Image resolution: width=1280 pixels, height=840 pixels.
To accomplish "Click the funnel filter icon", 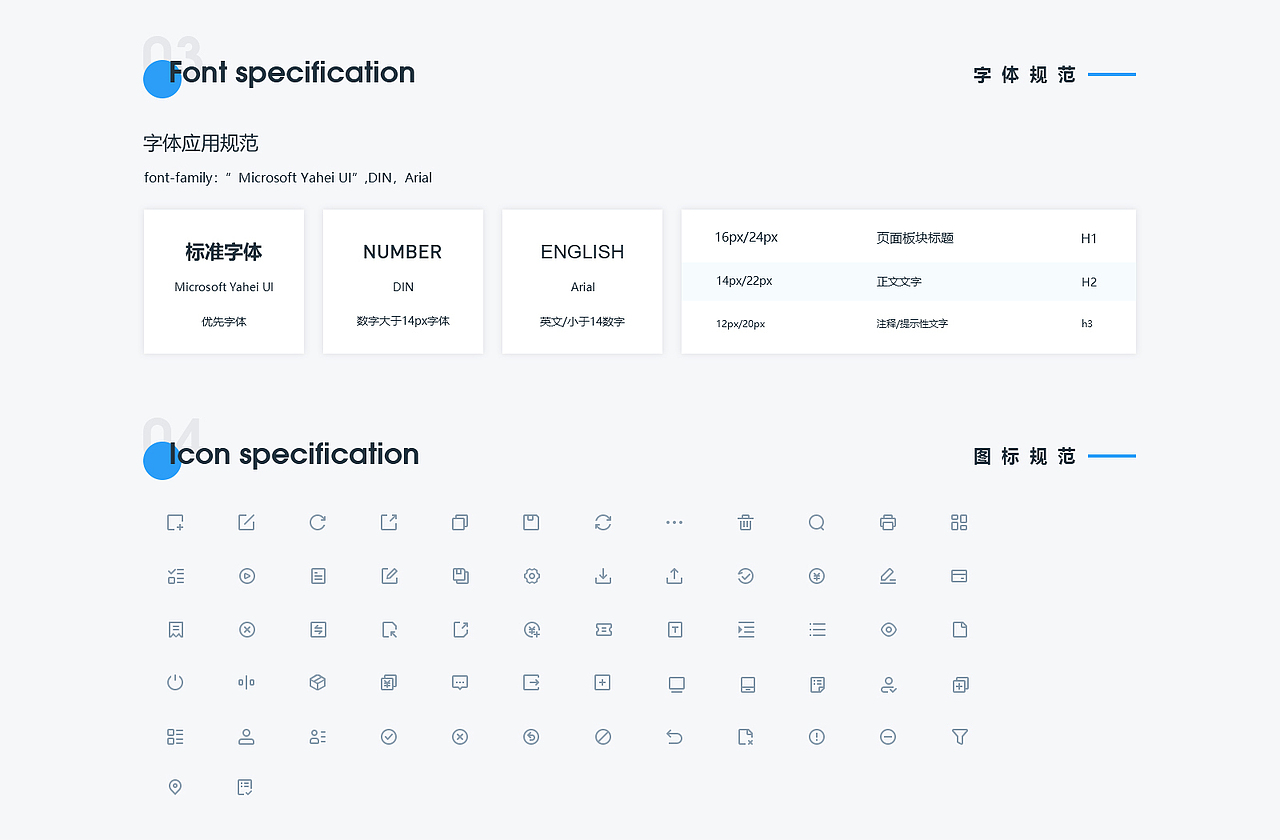I will [960, 737].
